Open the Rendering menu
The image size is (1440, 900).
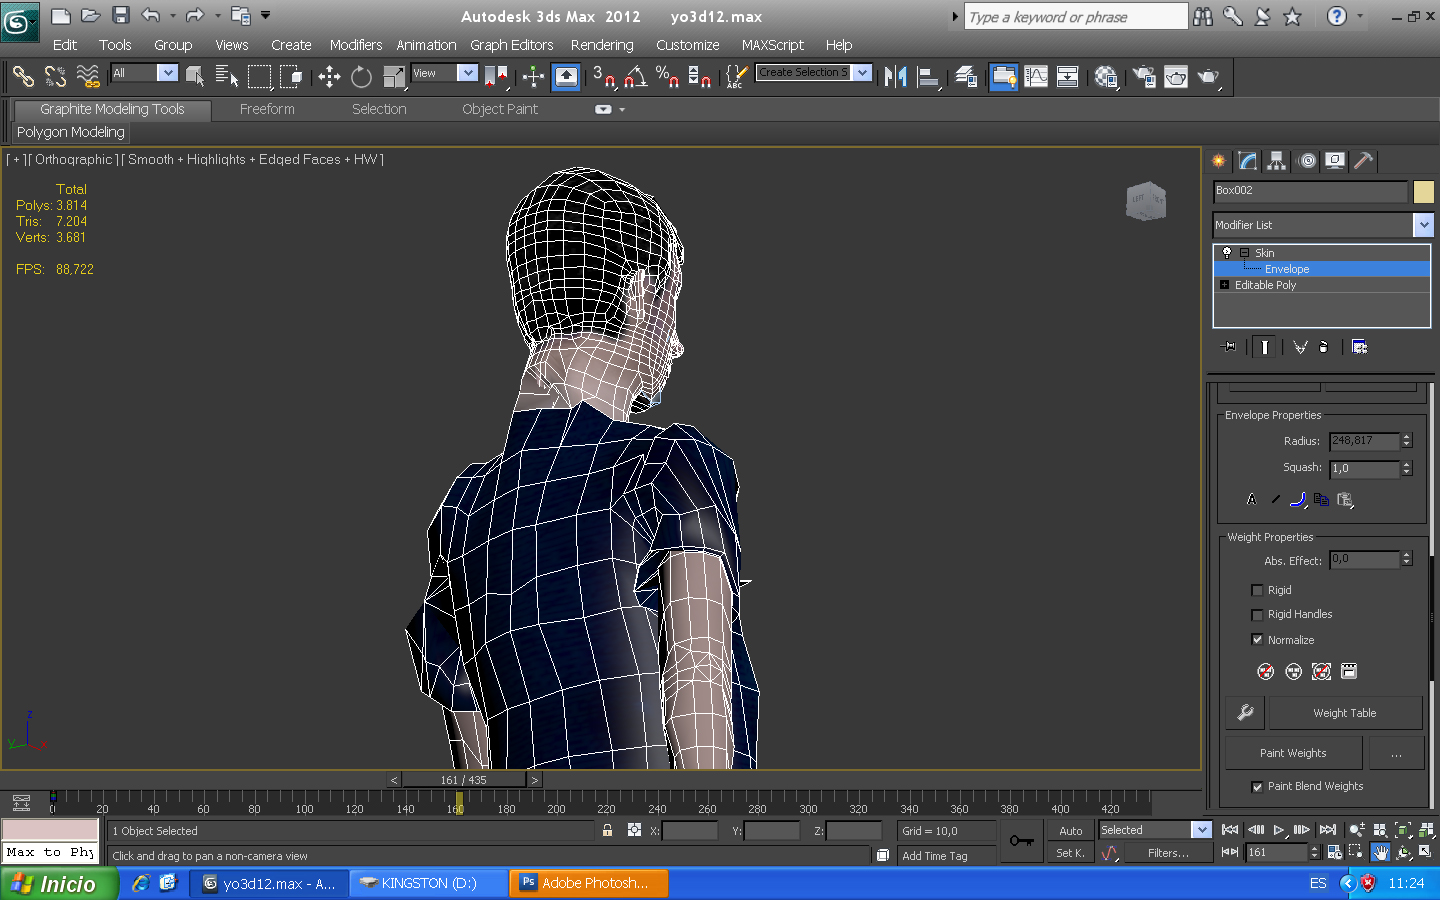click(x=601, y=45)
